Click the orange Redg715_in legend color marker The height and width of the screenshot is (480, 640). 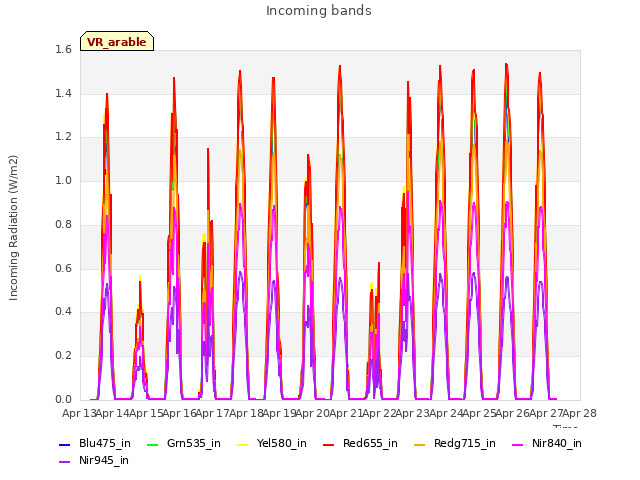(x=419, y=444)
